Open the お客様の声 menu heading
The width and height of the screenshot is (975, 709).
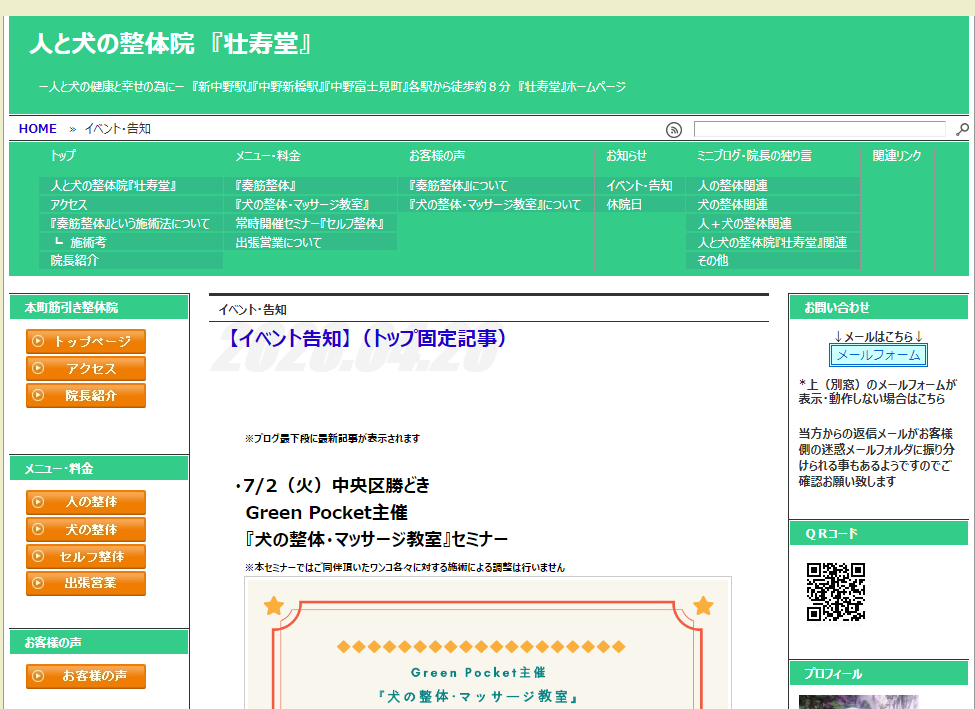[437, 155]
